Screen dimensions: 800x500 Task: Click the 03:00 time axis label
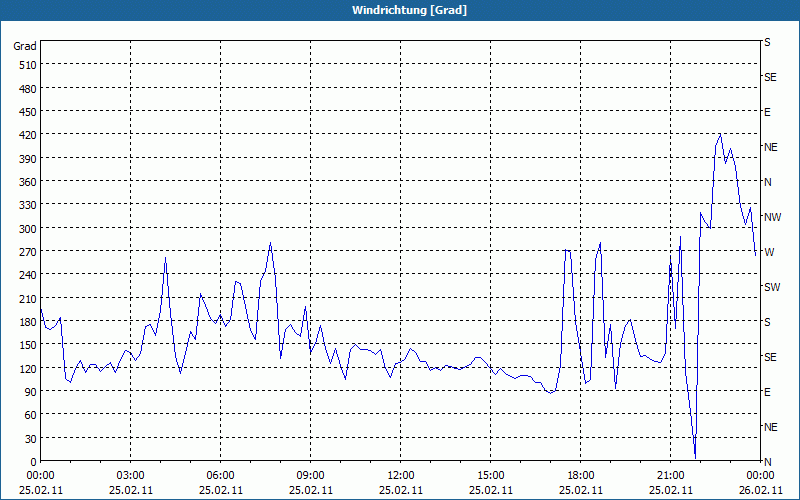[x=131, y=476]
